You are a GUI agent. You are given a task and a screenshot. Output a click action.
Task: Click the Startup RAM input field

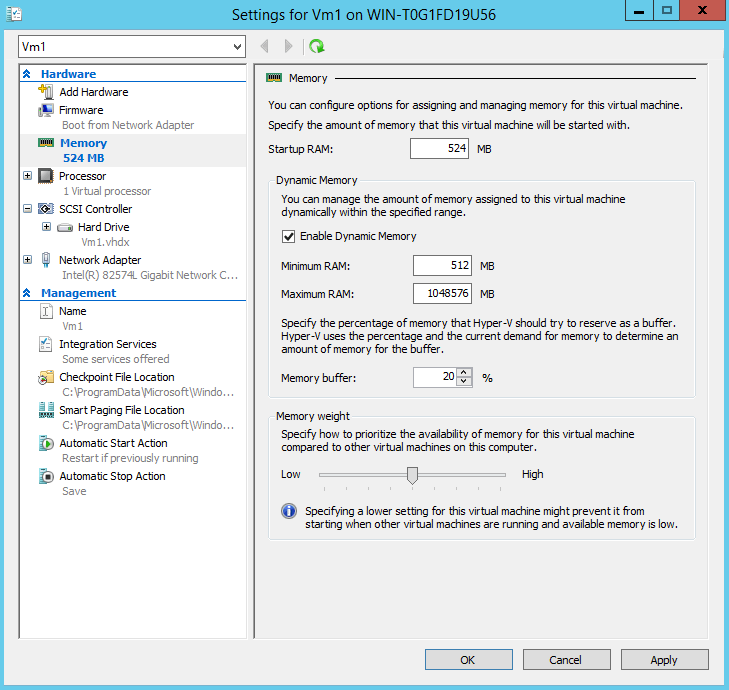(439, 148)
